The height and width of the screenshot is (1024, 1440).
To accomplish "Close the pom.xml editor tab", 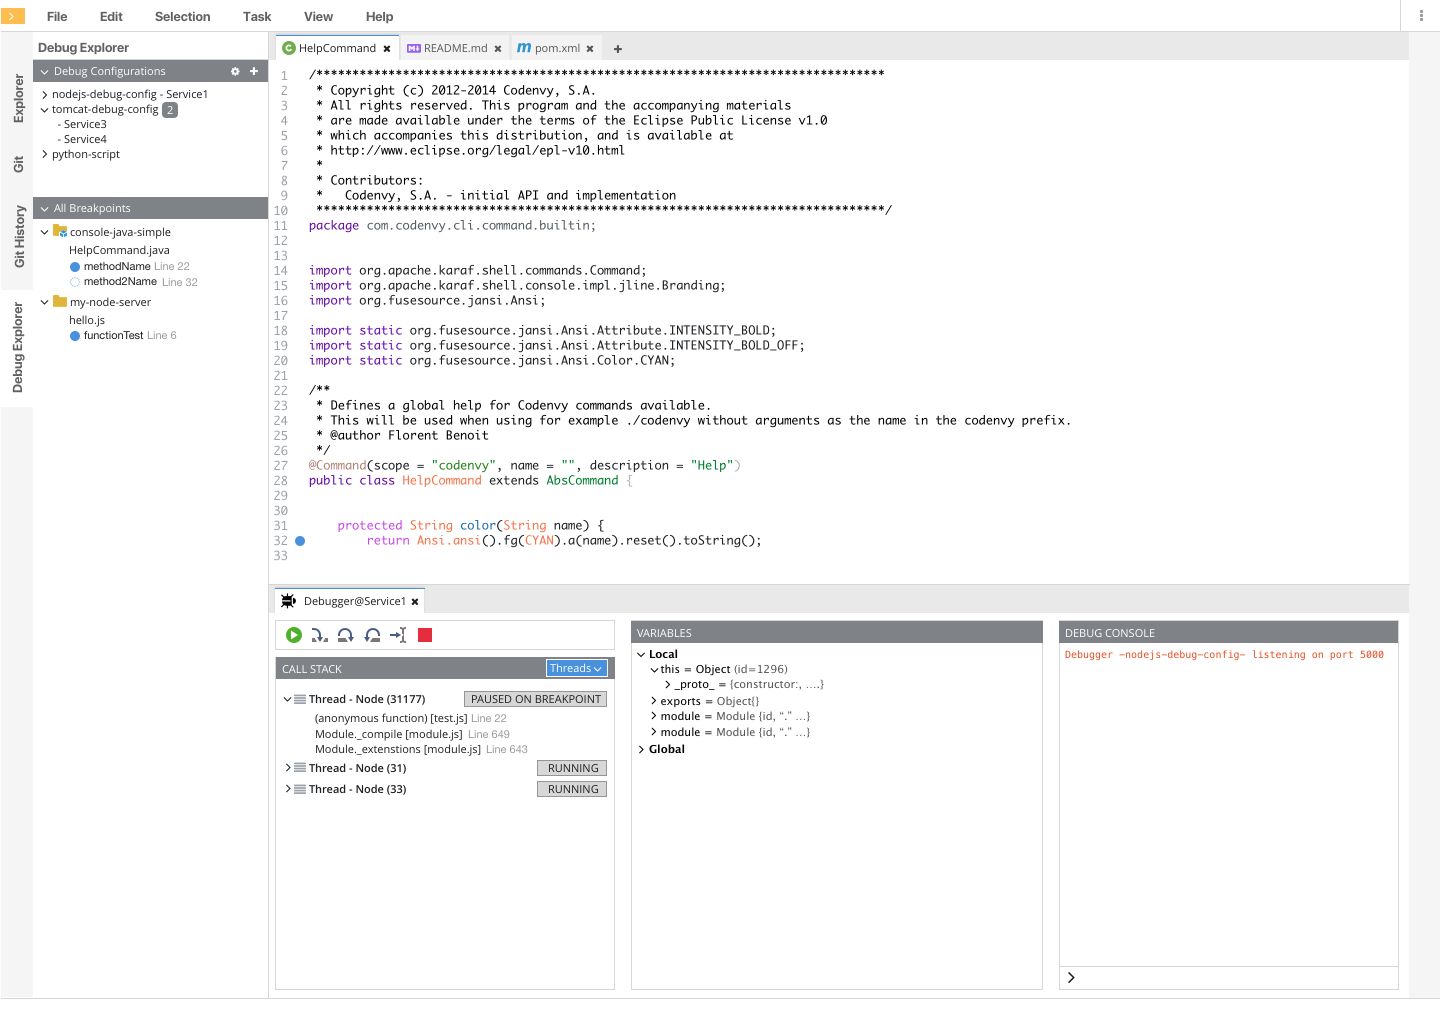I will point(590,49).
